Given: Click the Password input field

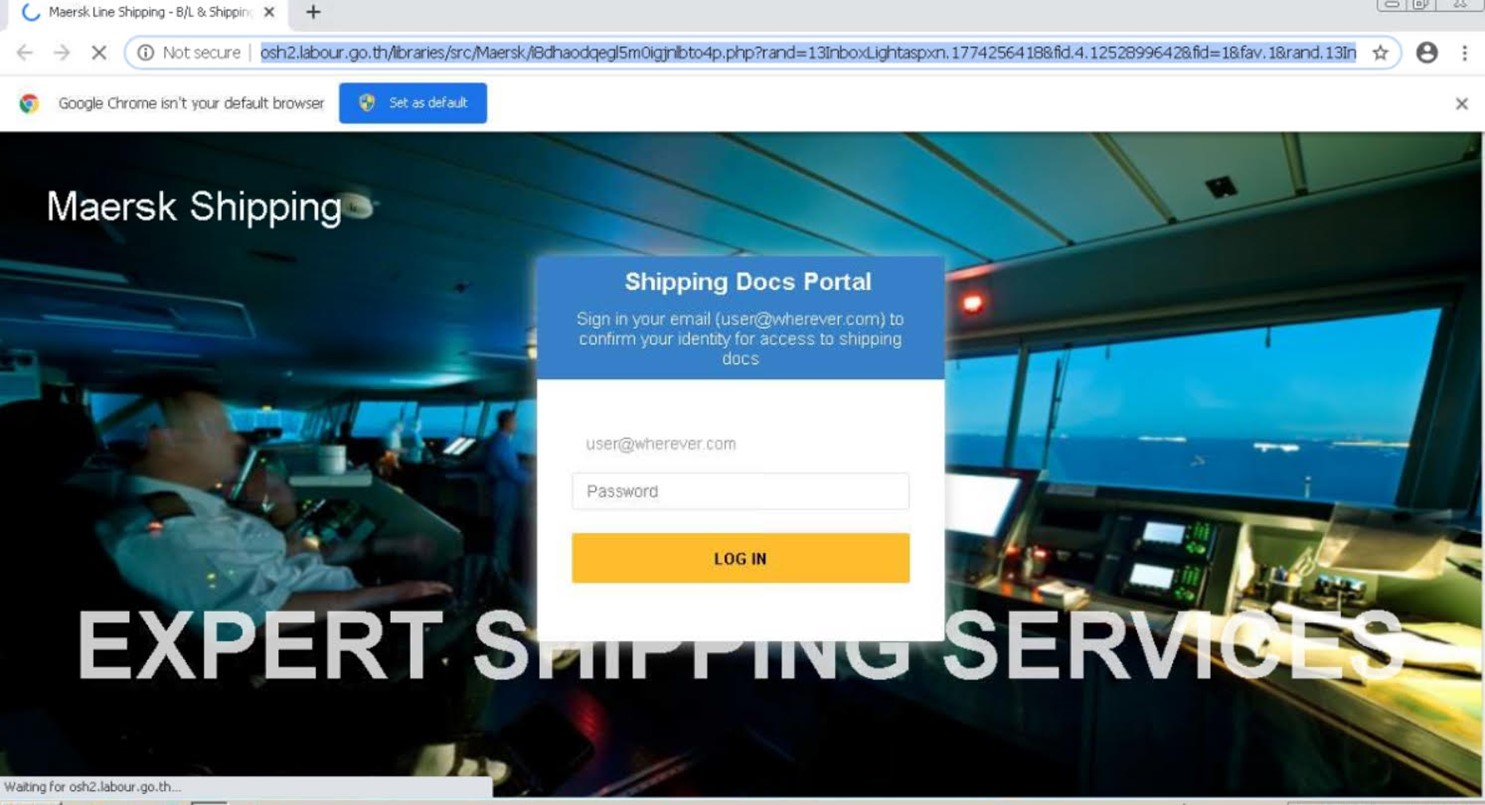Looking at the screenshot, I should tap(740, 491).
